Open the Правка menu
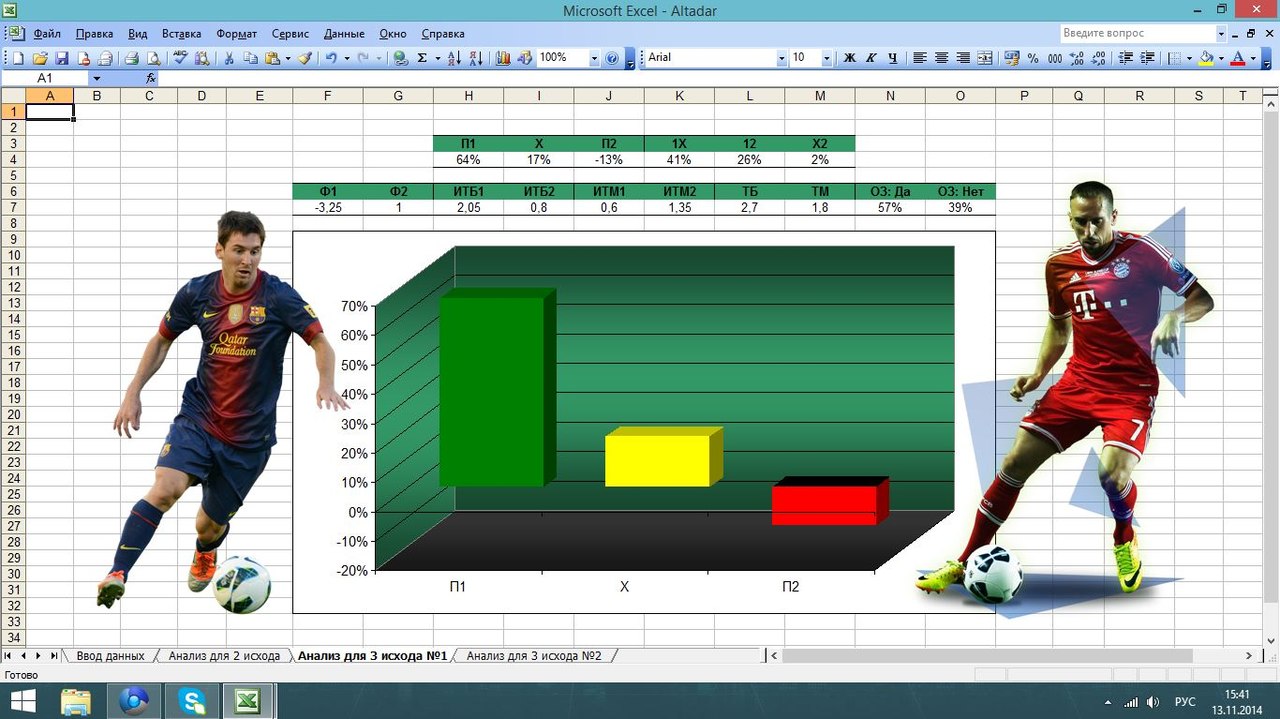Viewport: 1280px width, 719px height. pyautogui.click(x=94, y=33)
